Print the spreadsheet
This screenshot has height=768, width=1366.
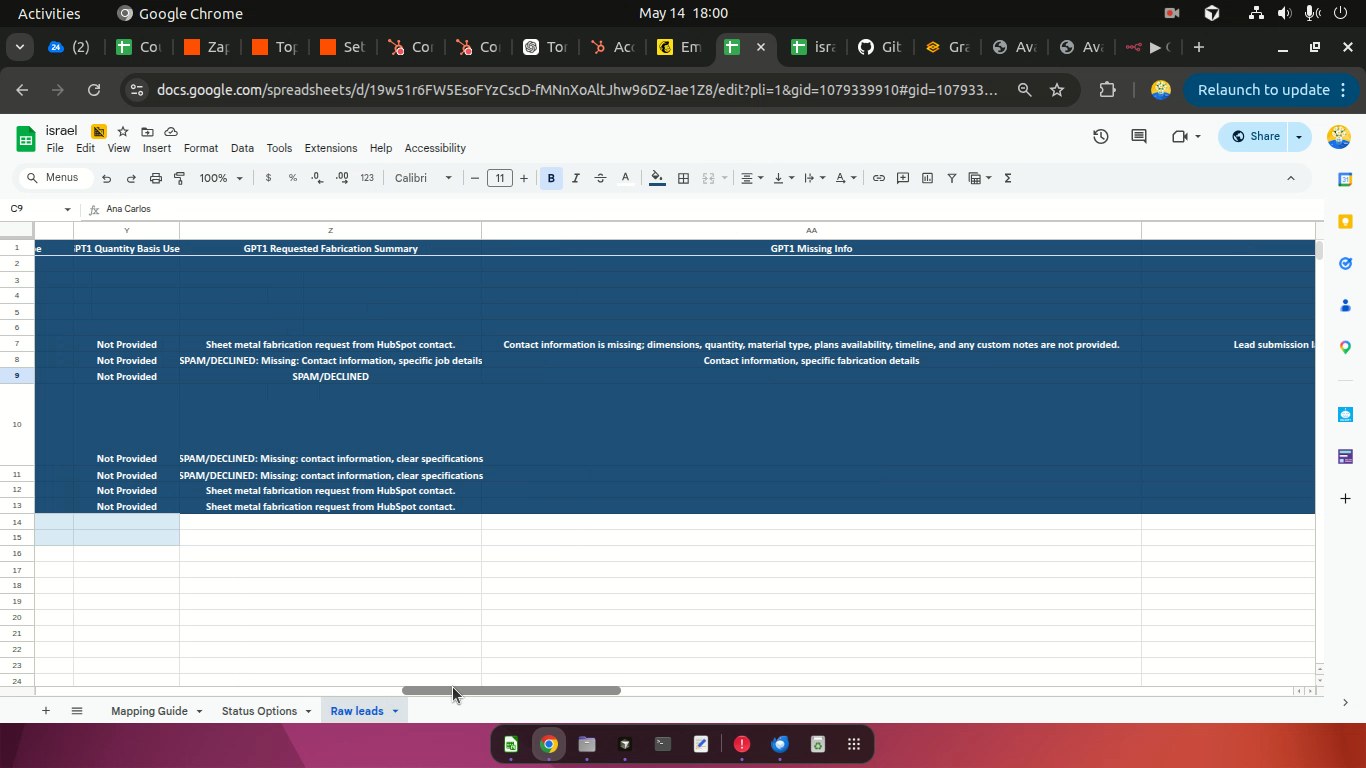[x=155, y=178]
